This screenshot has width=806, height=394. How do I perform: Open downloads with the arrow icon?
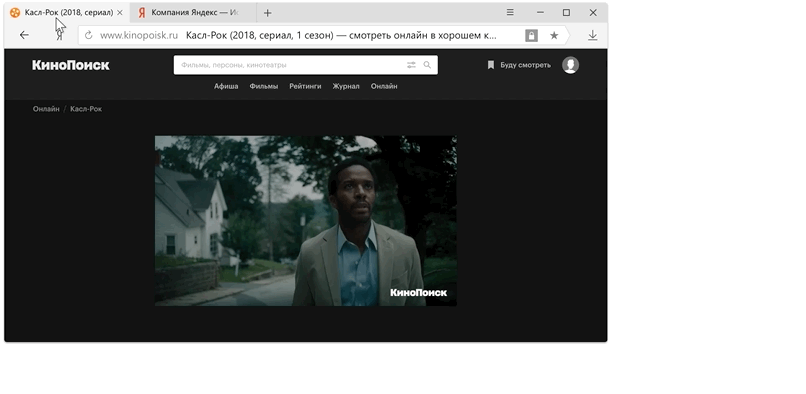pyautogui.click(x=592, y=35)
